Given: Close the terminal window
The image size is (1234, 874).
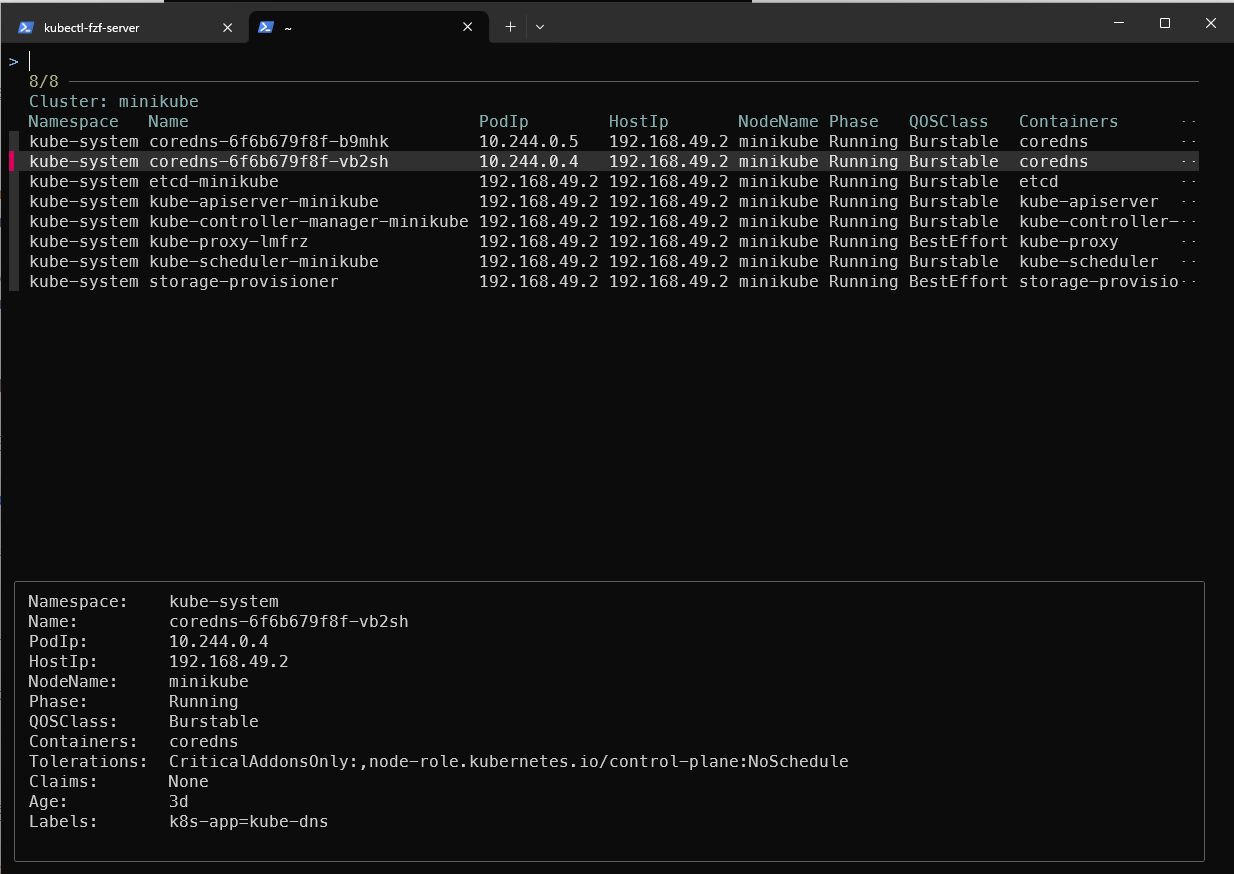Looking at the screenshot, I should click(1211, 22).
